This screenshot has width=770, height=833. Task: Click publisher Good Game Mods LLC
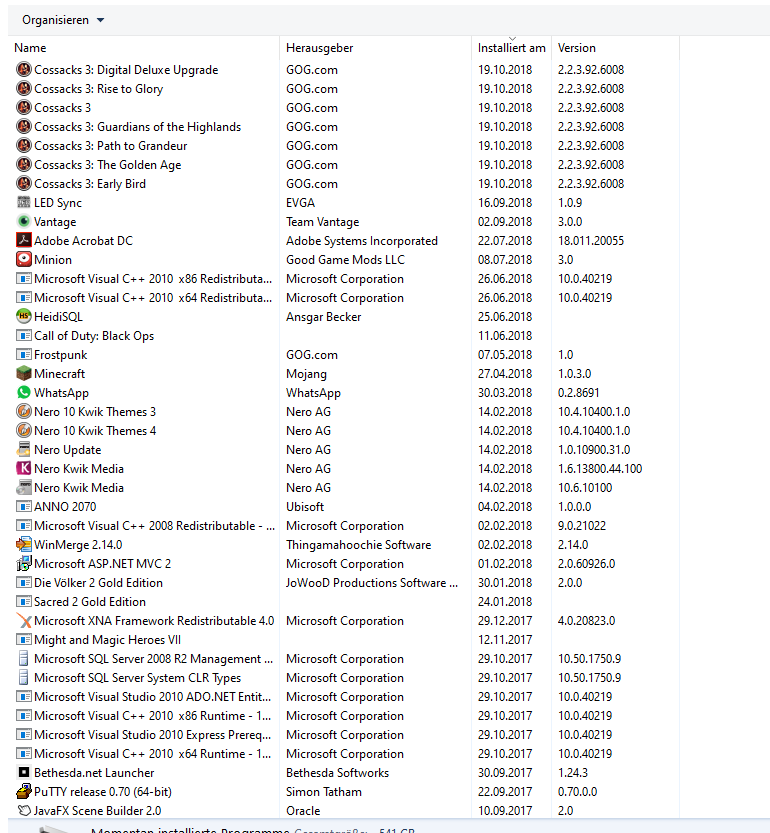click(345, 260)
